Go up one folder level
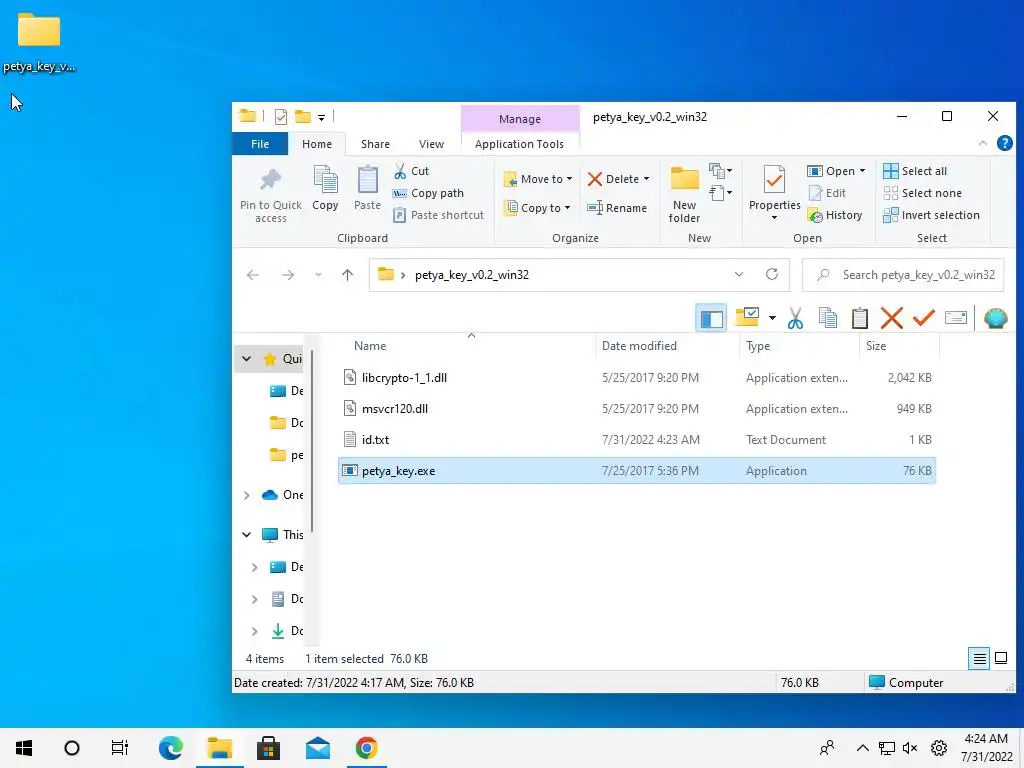 [347, 275]
